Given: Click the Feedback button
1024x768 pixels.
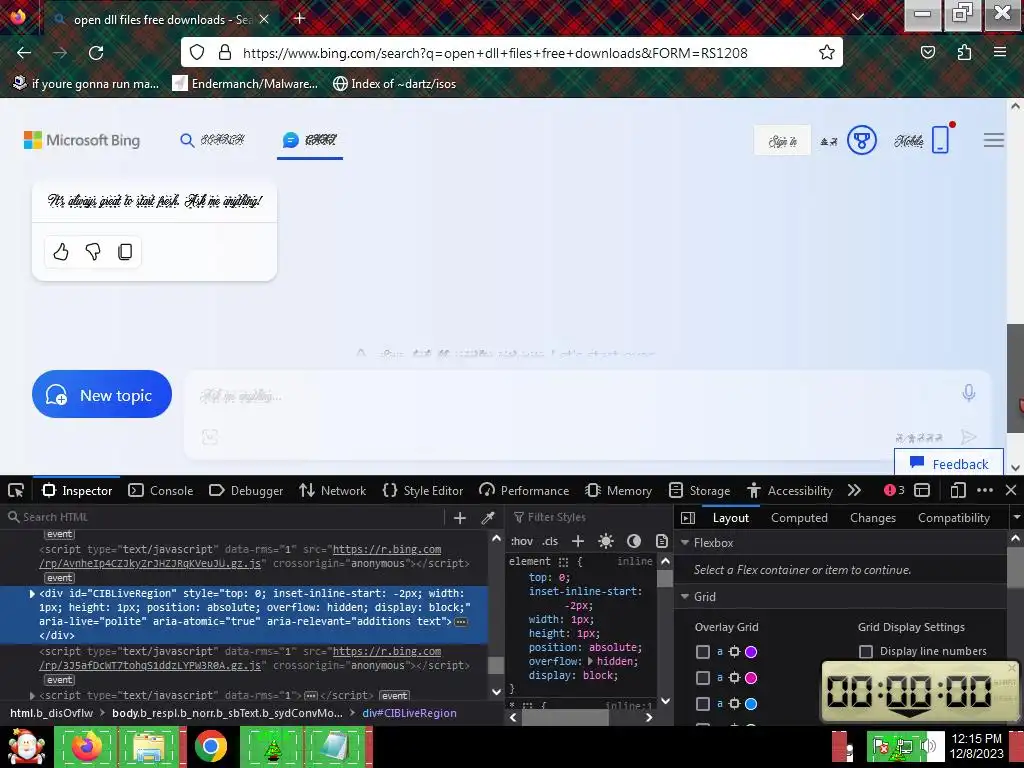Looking at the screenshot, I should tap(949, 464).
